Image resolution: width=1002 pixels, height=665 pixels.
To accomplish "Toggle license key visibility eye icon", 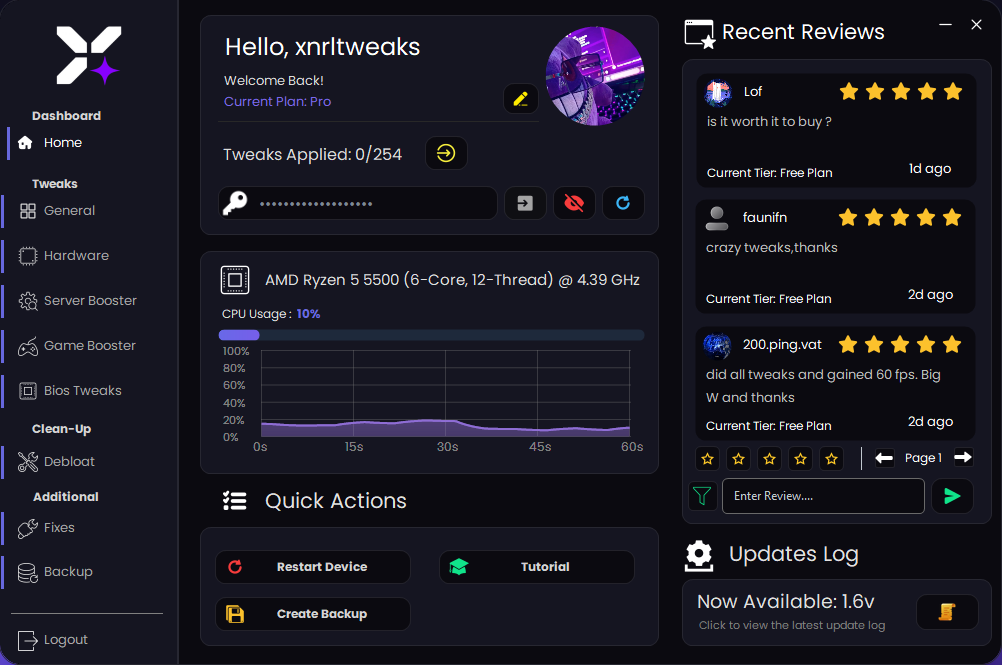I will click(x=574, y=203).
